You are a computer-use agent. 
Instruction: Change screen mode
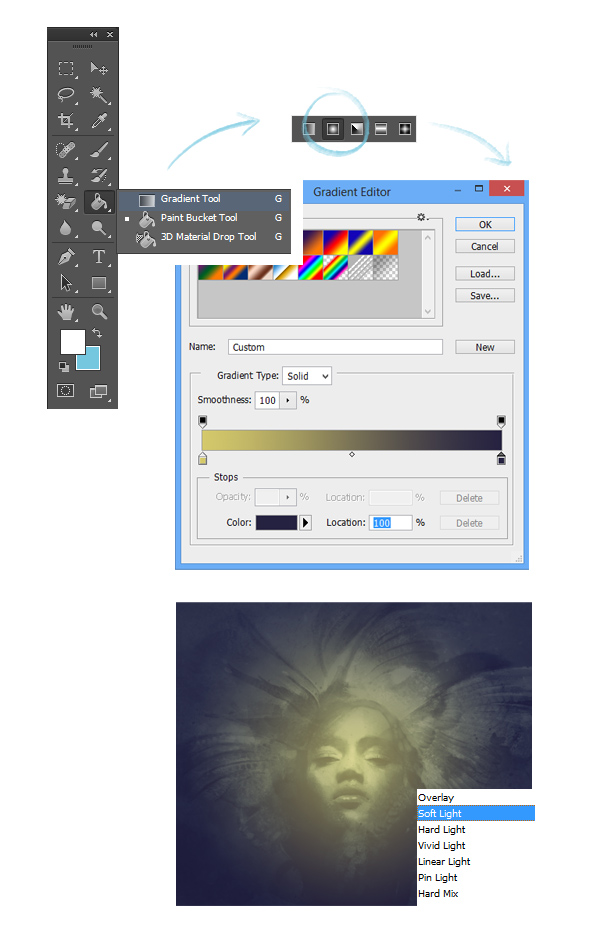point(98,391)
